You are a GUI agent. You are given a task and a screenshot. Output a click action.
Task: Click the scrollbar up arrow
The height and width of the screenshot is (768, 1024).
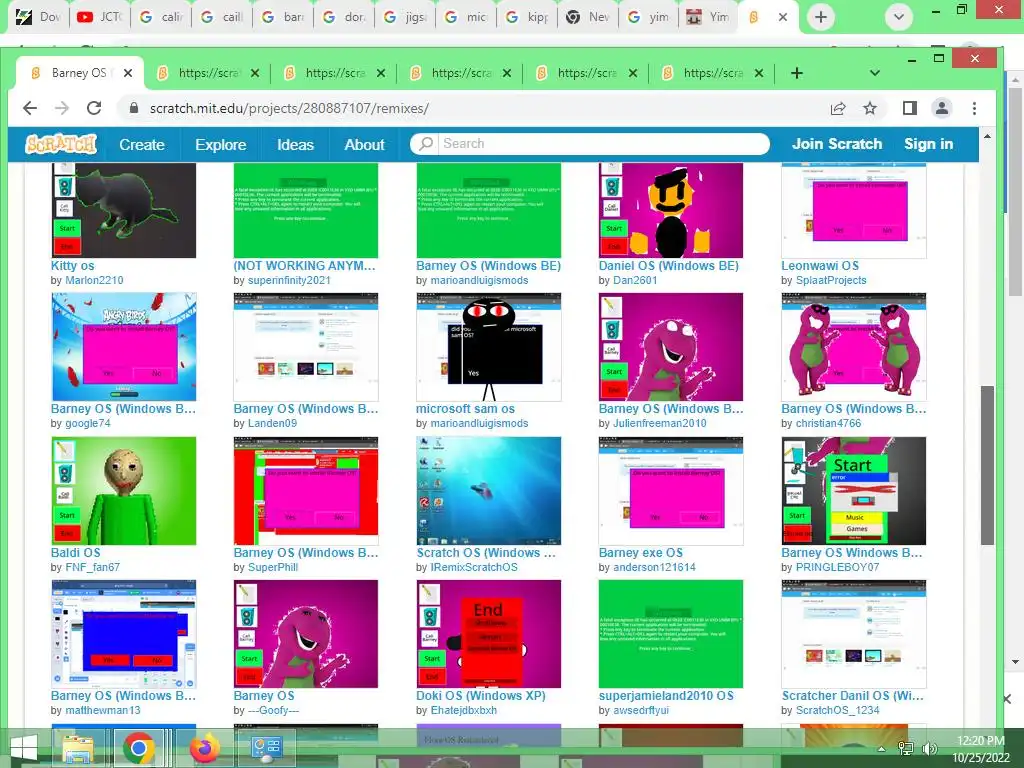click(987, 136)
